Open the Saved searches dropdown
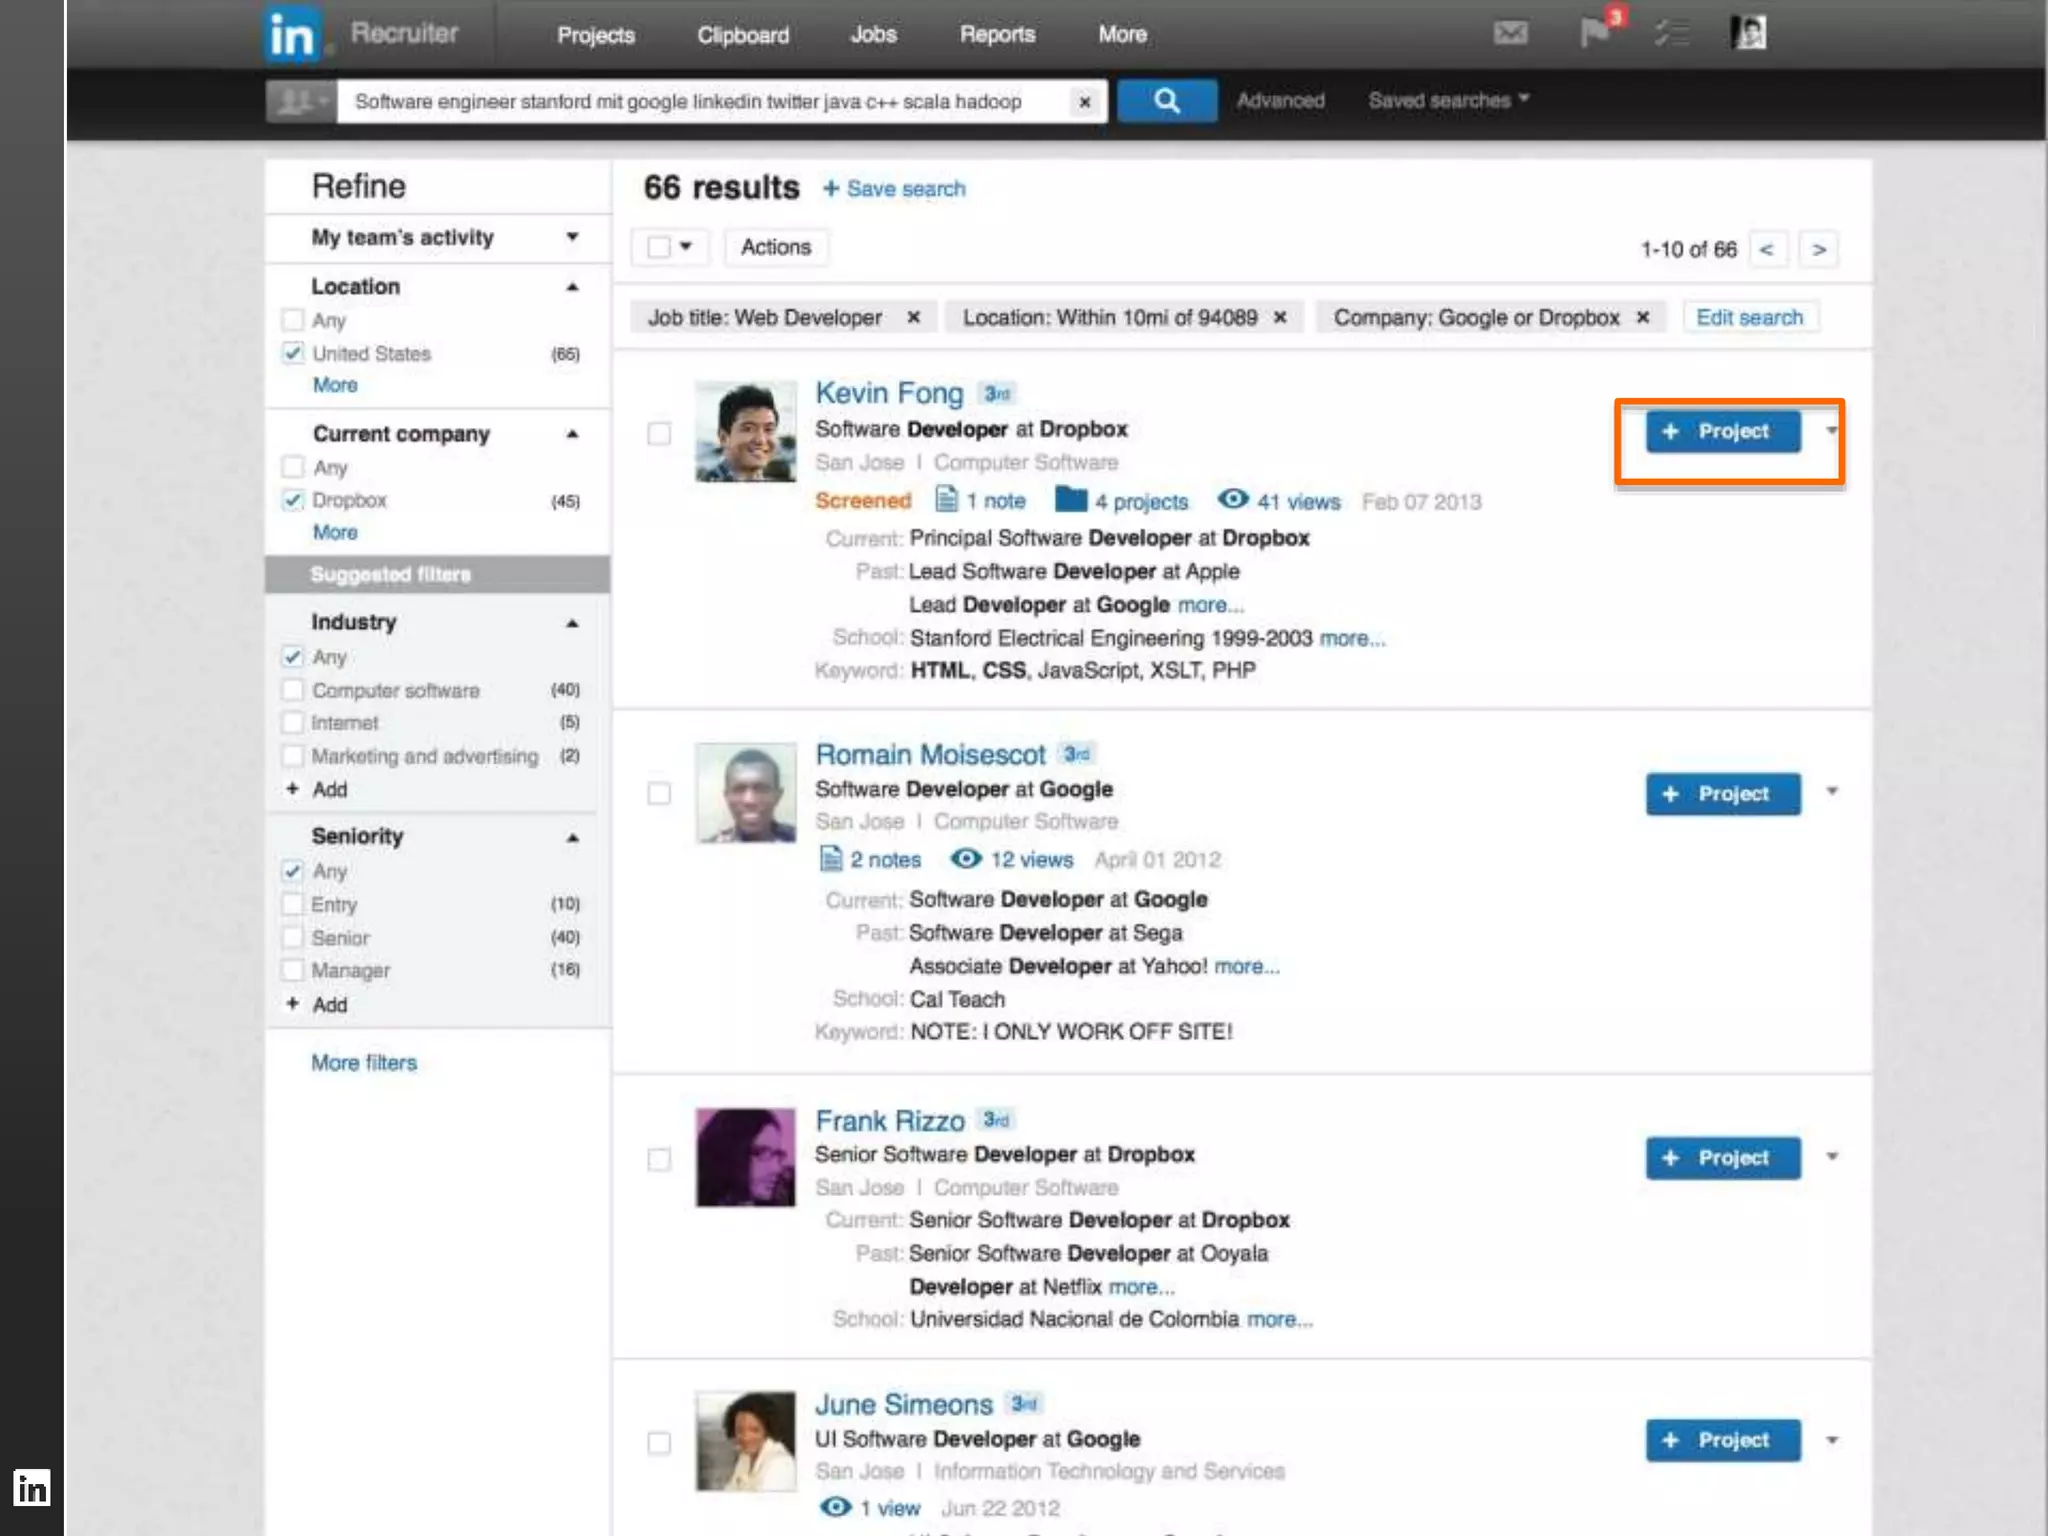The image size is (2048, 1536). [x=1448, y=101]
